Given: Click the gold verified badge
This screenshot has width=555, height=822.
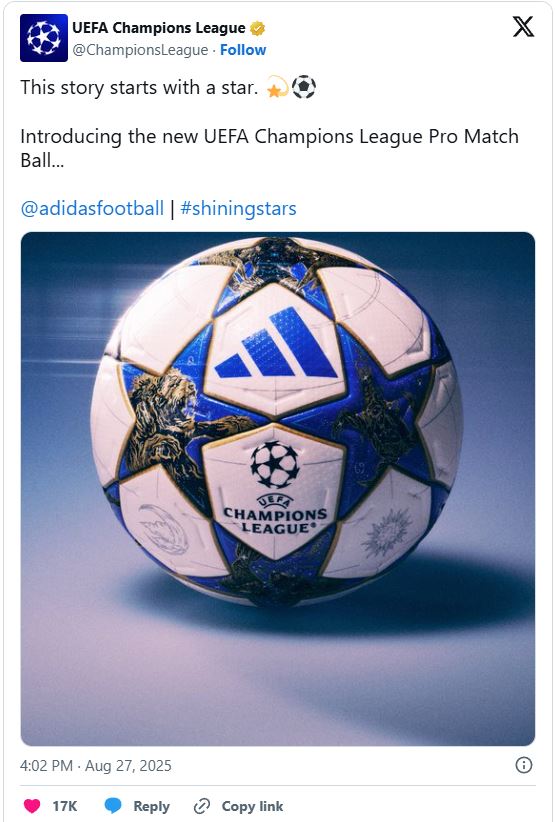Looking at the screenshot, I should coord(257,28).
